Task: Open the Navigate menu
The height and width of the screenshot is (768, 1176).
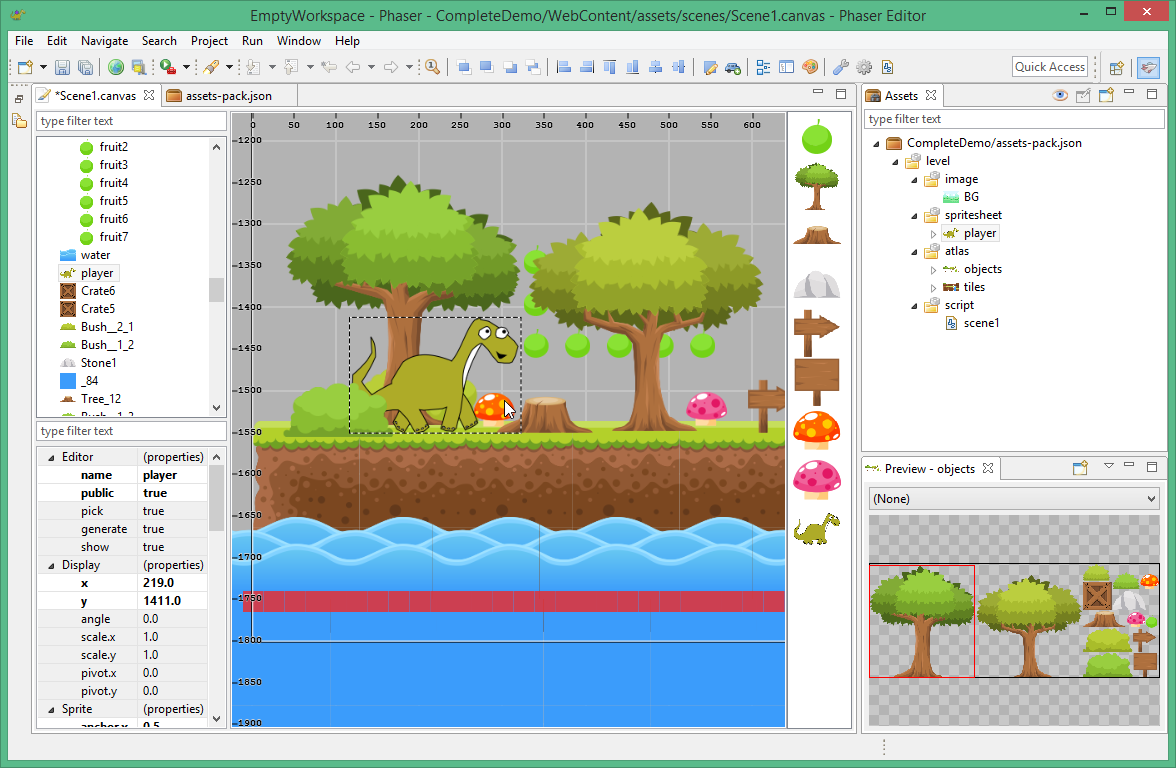Action: tap(104, 40)
